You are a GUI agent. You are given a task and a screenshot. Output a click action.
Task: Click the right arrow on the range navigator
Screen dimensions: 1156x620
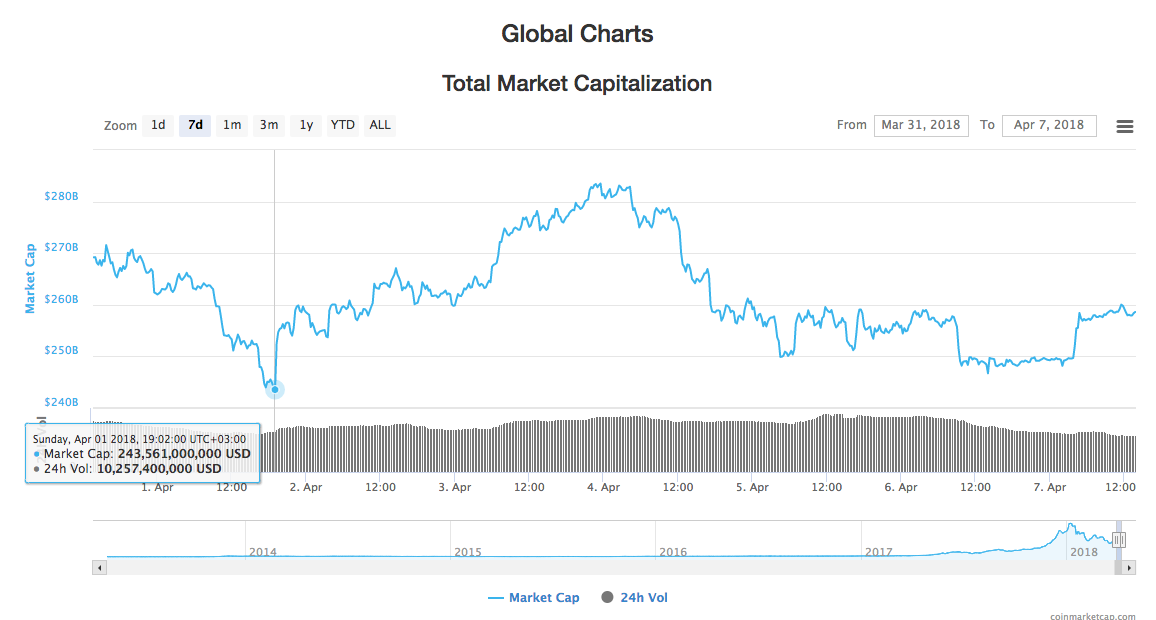(x=1131, y=567)
